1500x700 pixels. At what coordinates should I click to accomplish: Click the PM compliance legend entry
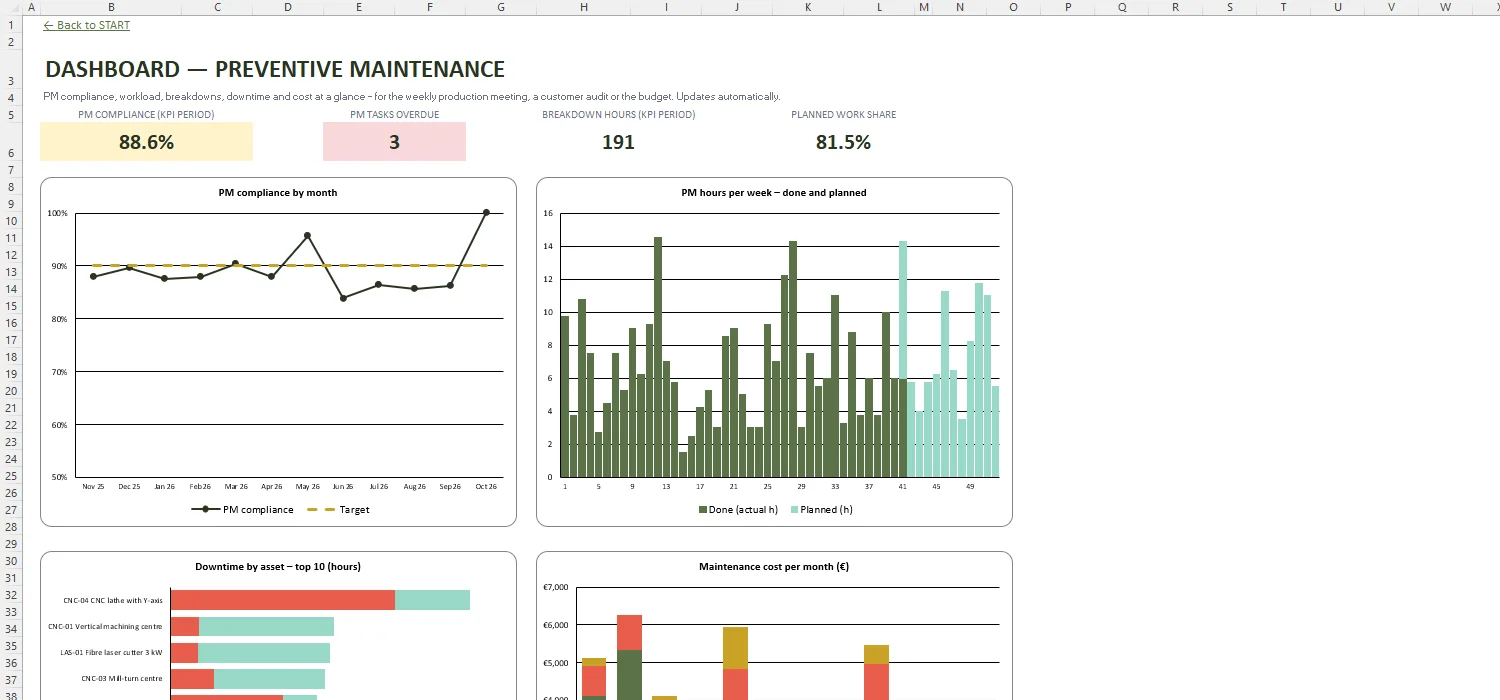(x=242, y=510)
